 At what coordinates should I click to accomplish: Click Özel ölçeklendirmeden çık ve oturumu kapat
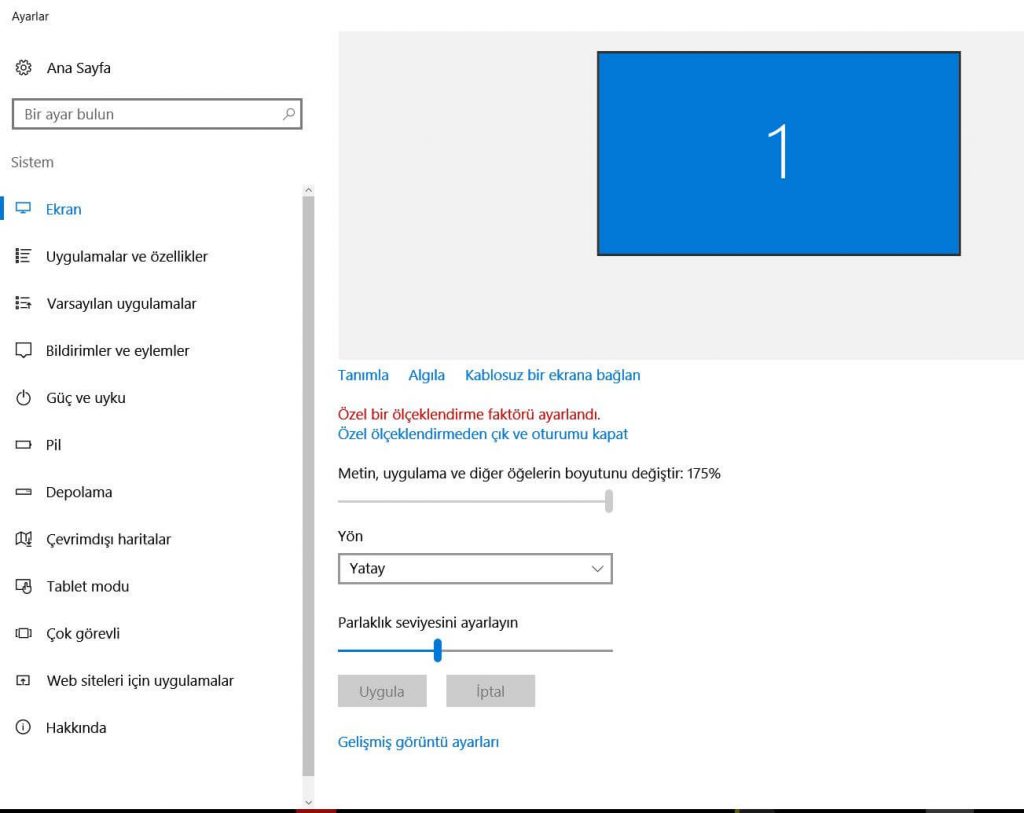[483, 434]
